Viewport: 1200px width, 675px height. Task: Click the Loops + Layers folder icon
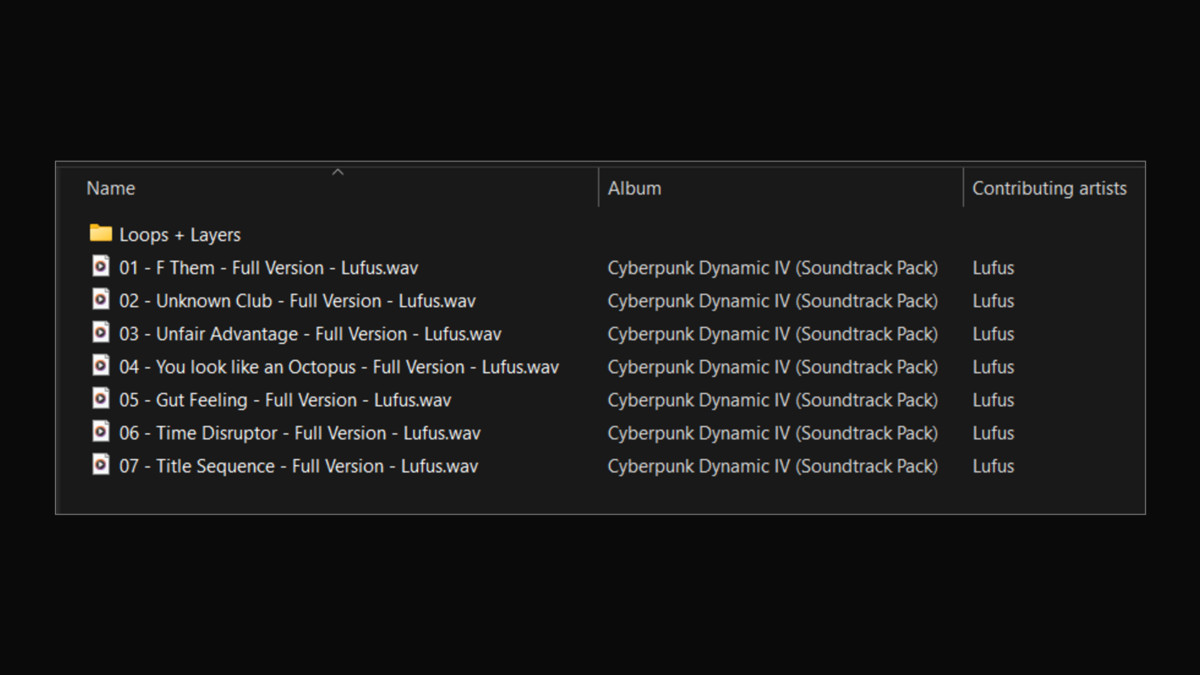[100, 234]
